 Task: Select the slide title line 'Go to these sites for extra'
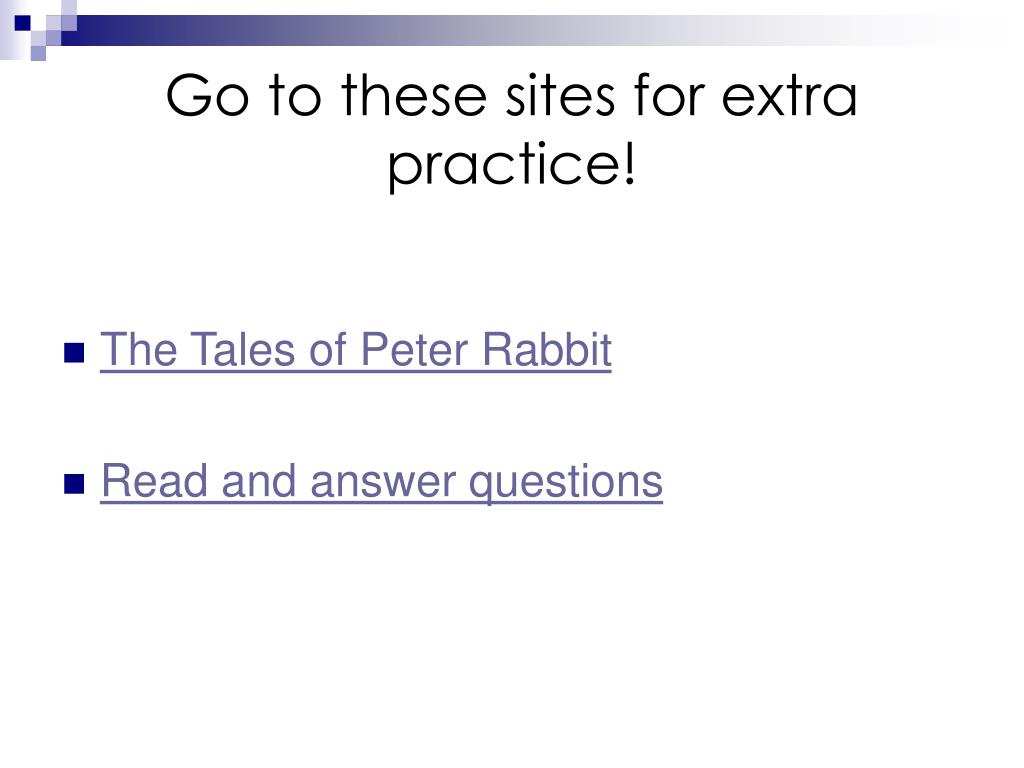pos(511,96)
